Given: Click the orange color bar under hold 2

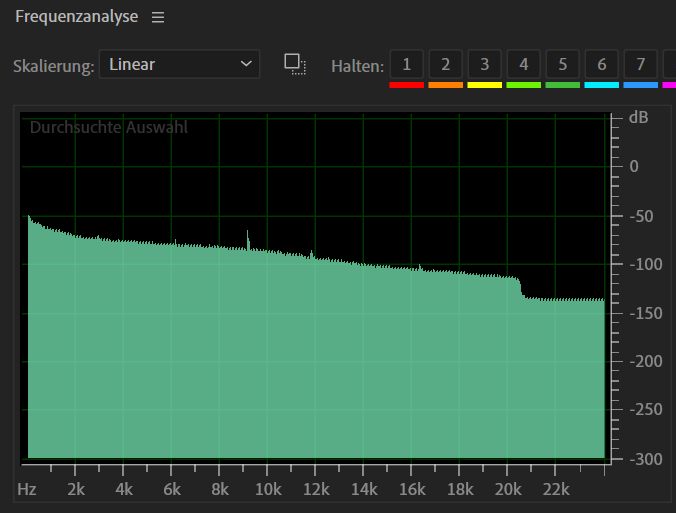Looking at the screenshot, I should [x=445, y=85].
